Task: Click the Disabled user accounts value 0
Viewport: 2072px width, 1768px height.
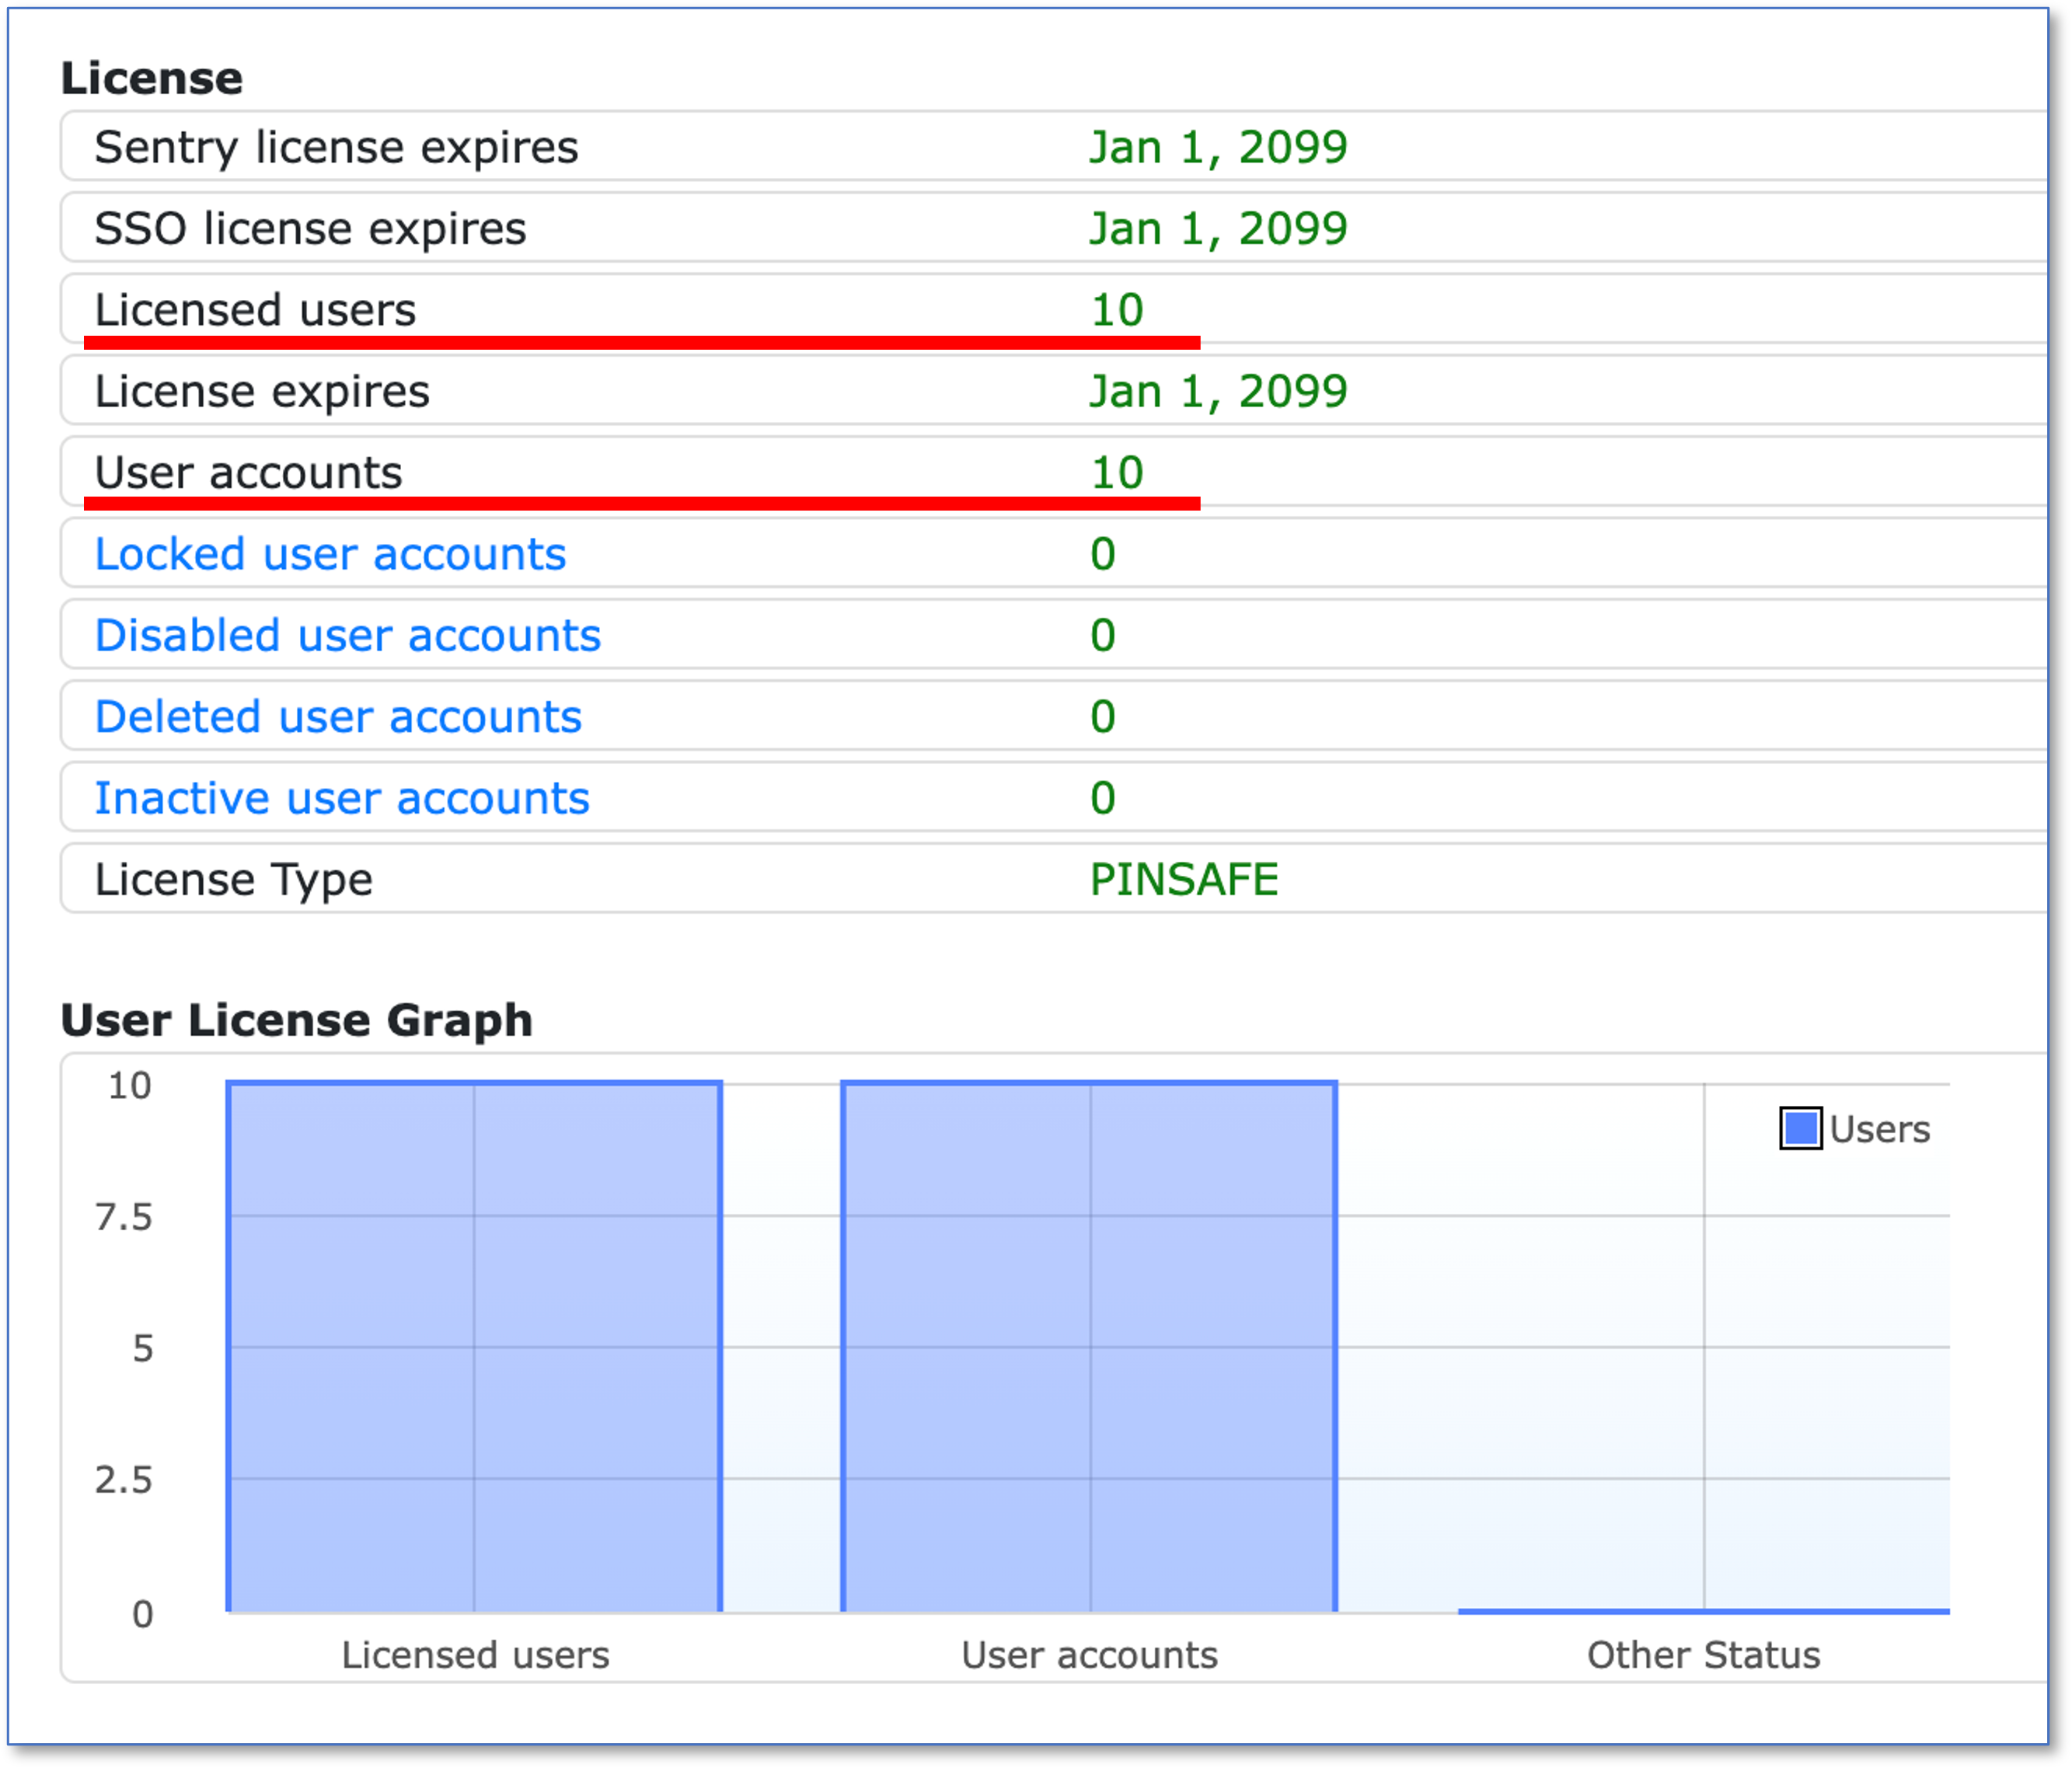Action: coord(1103,635)
